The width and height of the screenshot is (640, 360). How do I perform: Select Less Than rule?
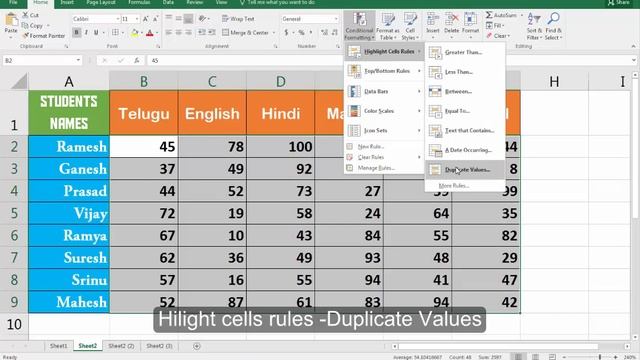[464, 72]
